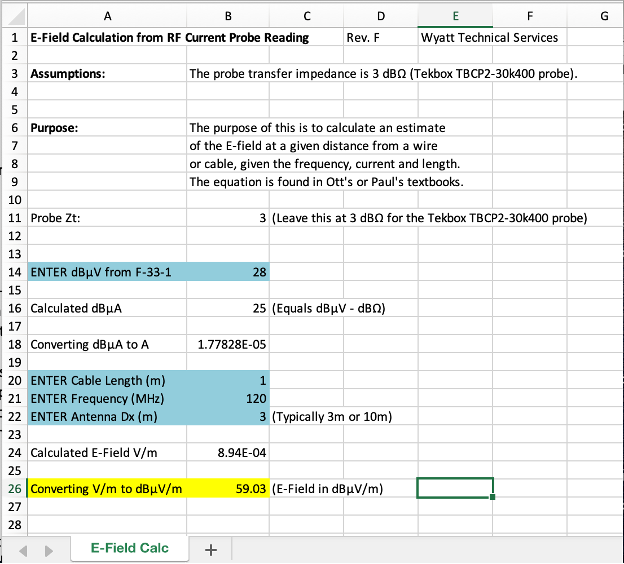This screenshot has height=564, width=624.
Task: Click the select-all corner triangle
Action: [16, 17]
